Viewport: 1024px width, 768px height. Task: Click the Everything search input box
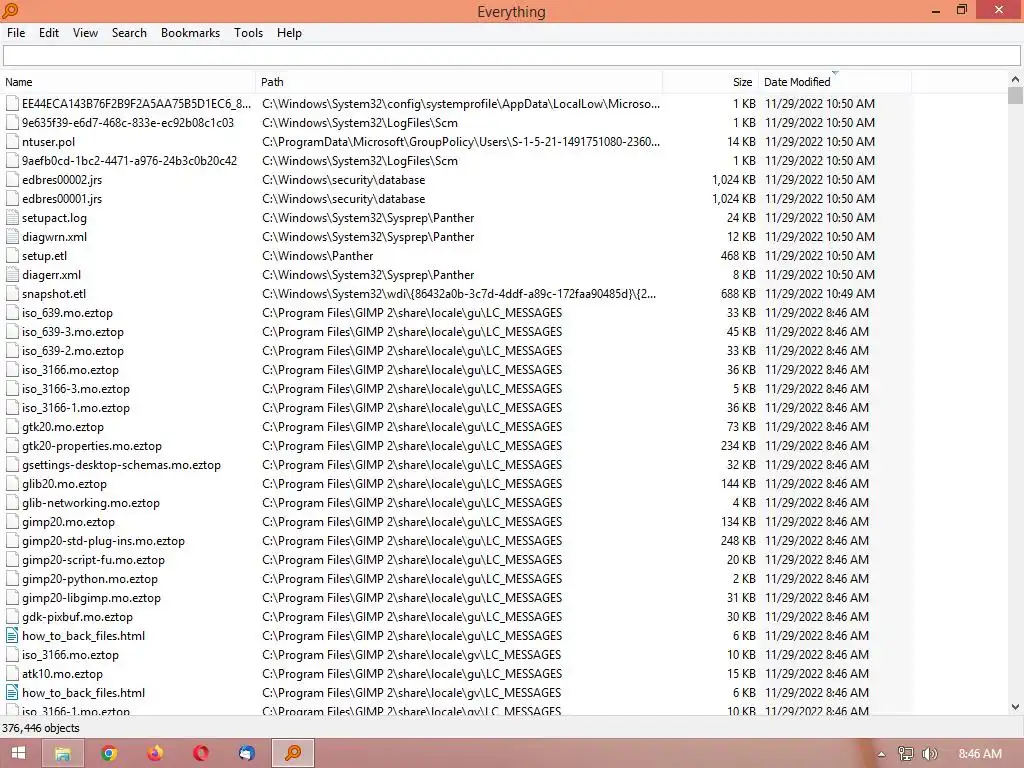tap(511, 56)
